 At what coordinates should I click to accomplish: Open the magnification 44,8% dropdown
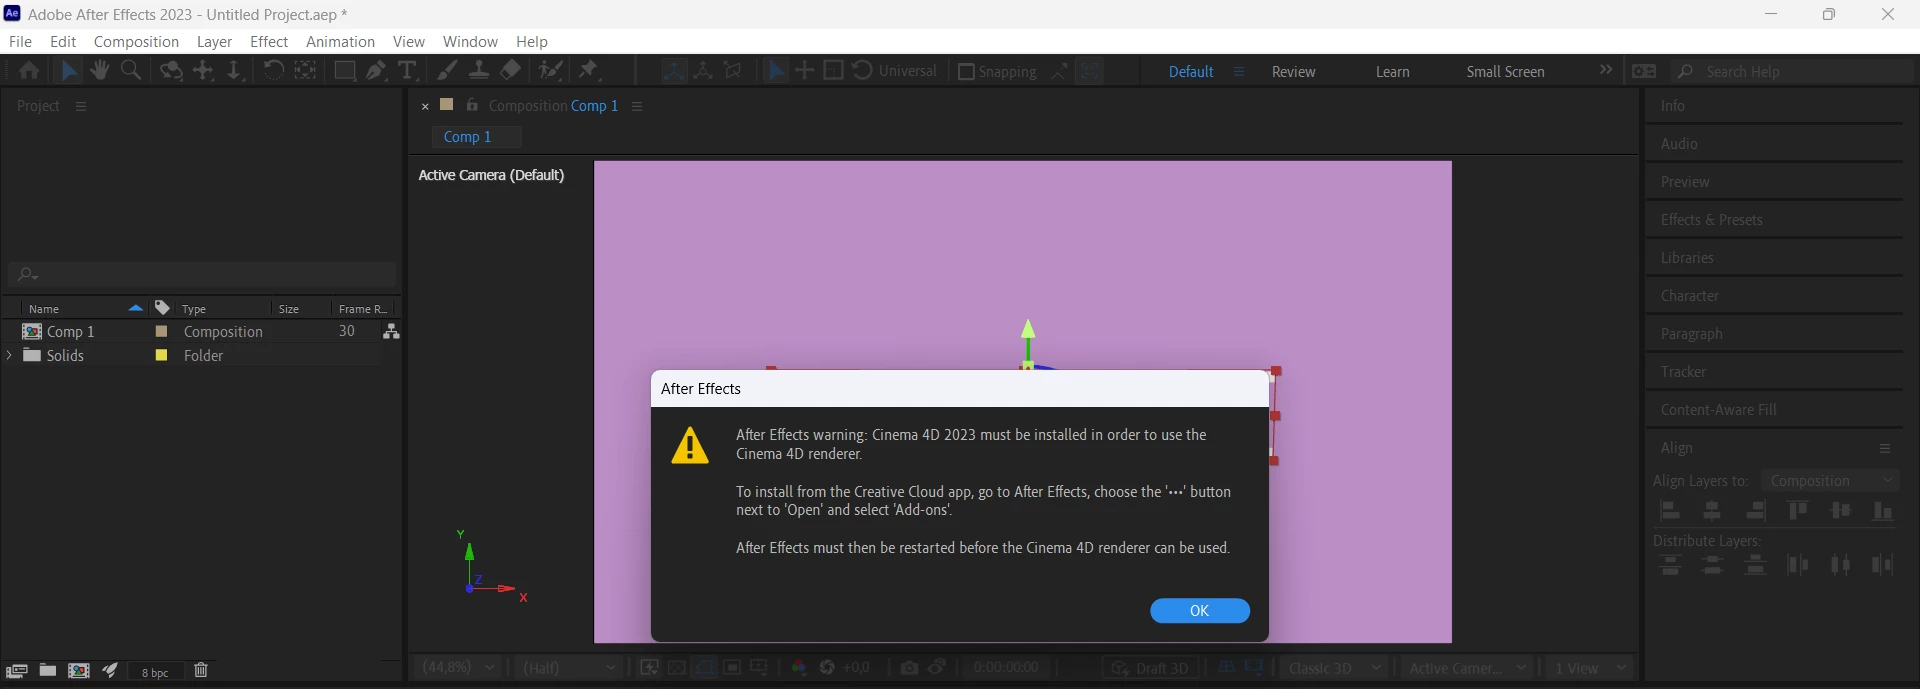point(460,667)
